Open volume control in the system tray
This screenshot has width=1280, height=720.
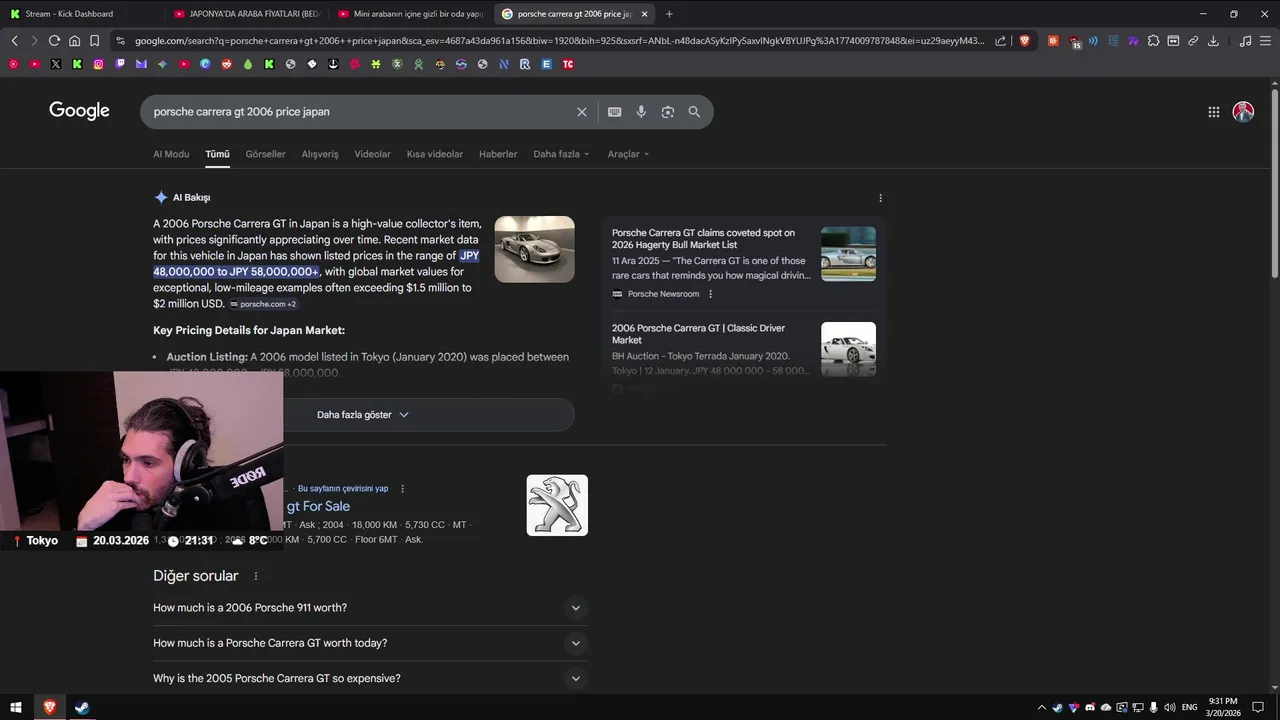pos(1170,708)
